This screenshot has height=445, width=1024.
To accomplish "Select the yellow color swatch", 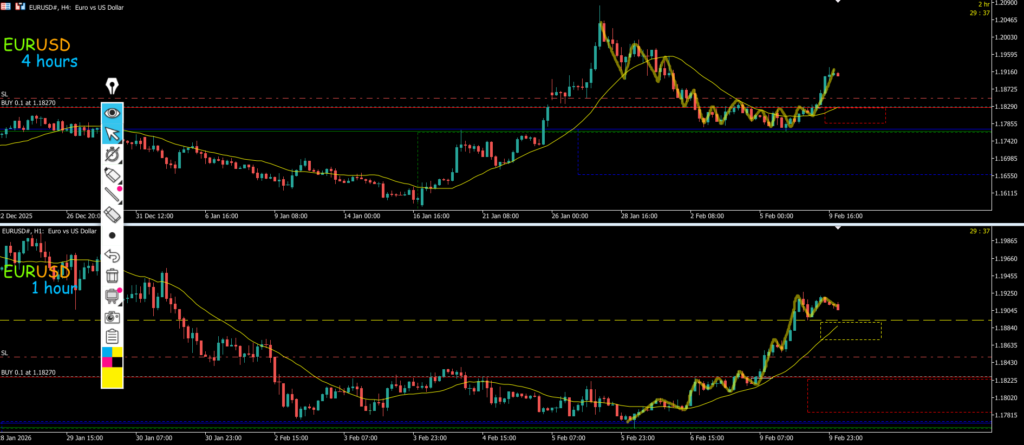I will tap(112, 377).
